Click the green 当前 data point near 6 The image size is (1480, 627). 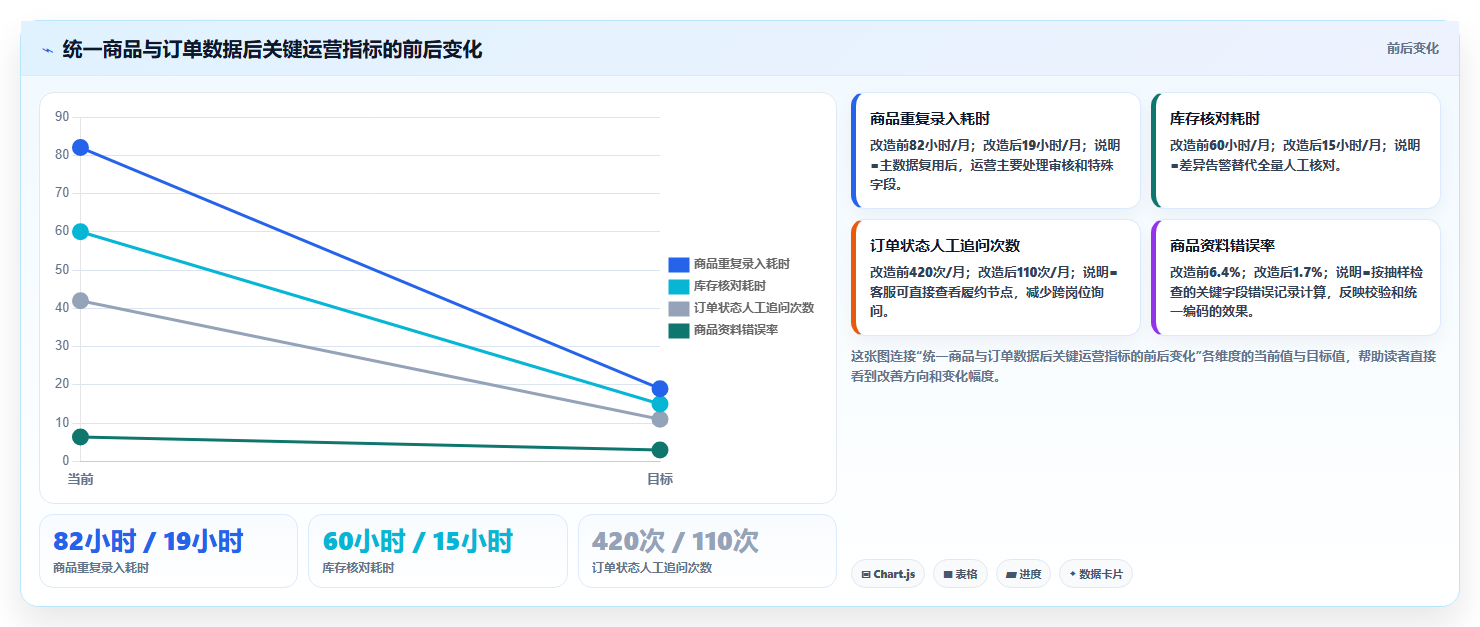80,437
